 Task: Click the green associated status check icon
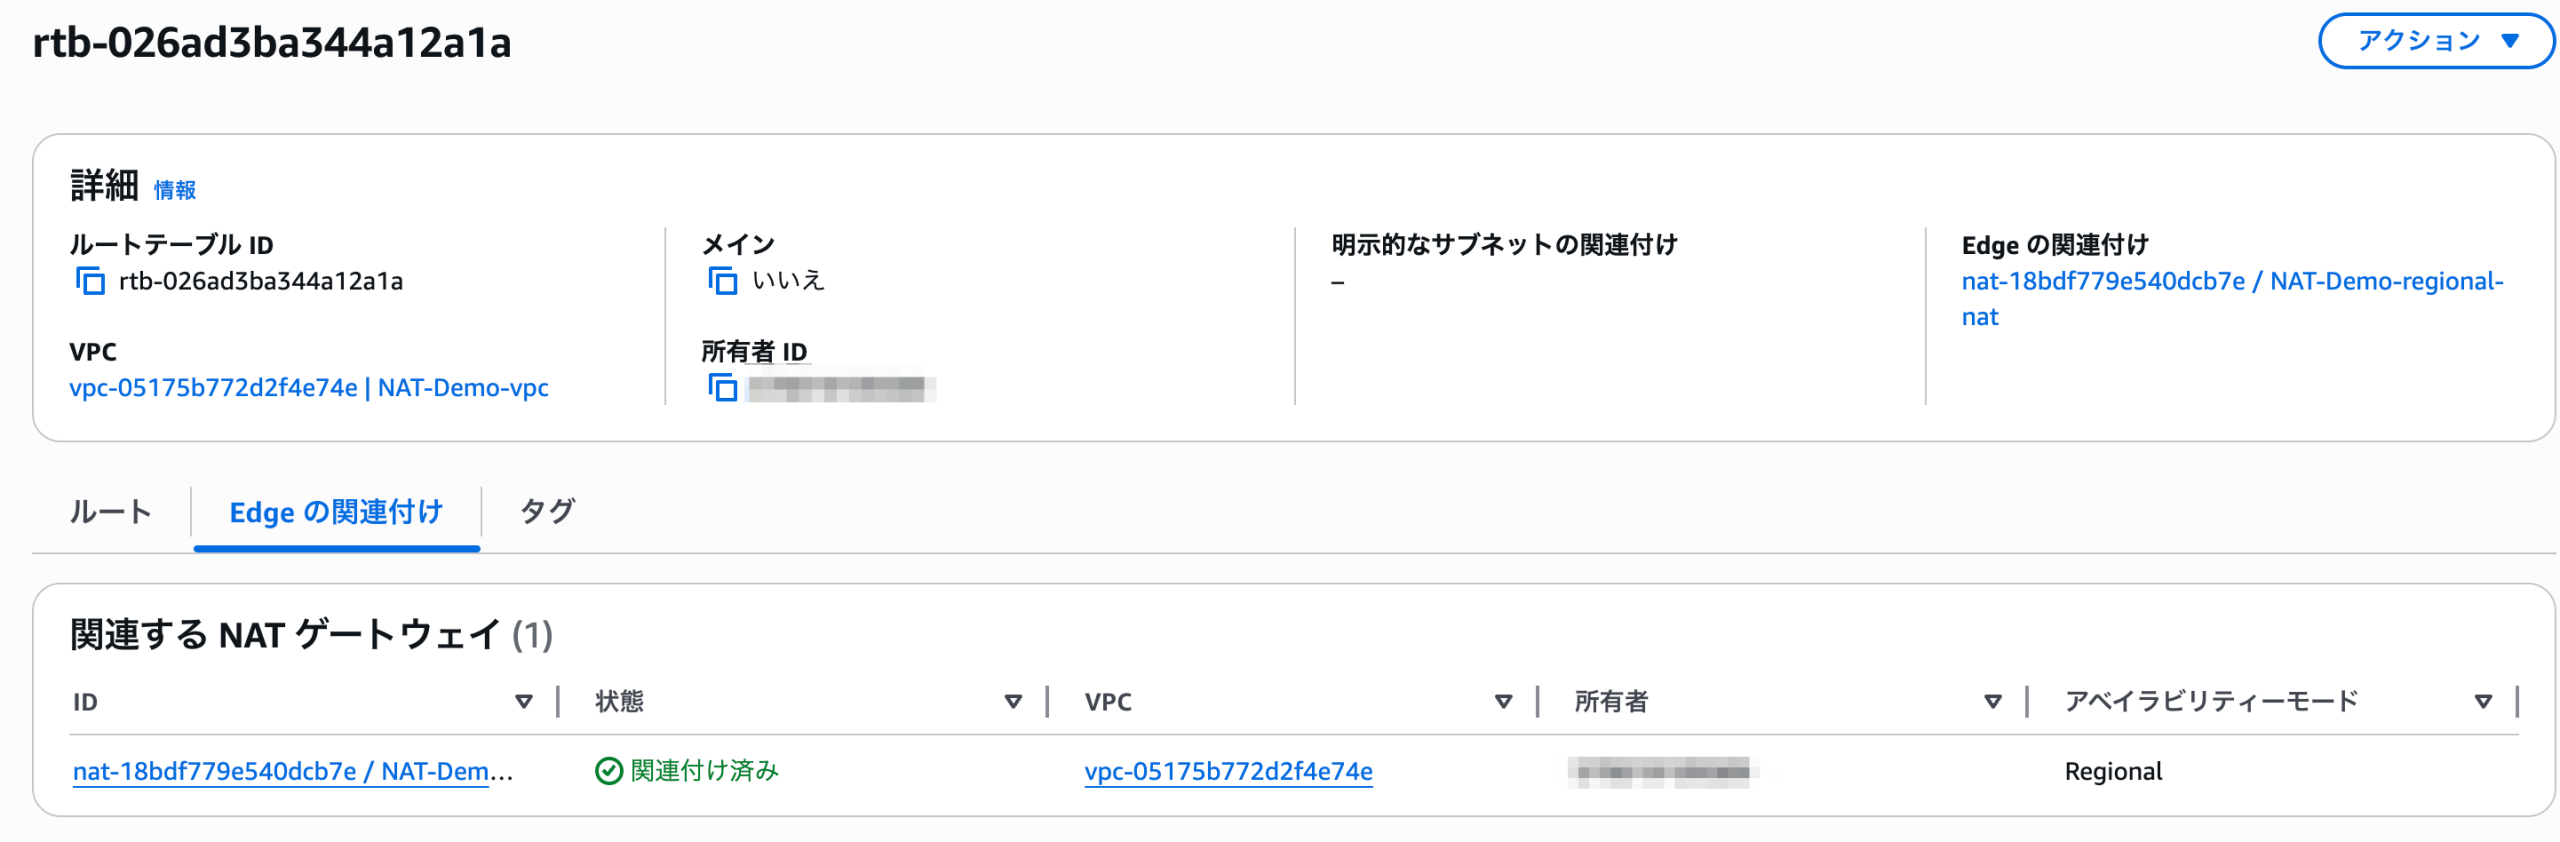click(x=608, y=771)
